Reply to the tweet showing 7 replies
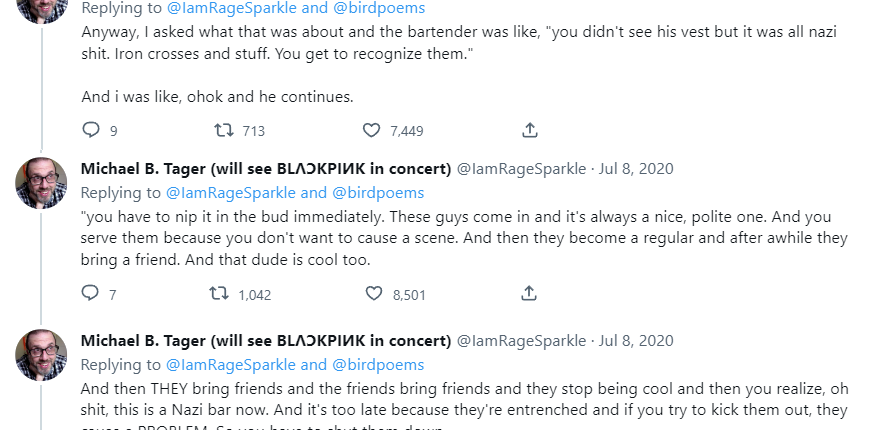This screenshot has width=872, height=430. (x=91, y=294)
